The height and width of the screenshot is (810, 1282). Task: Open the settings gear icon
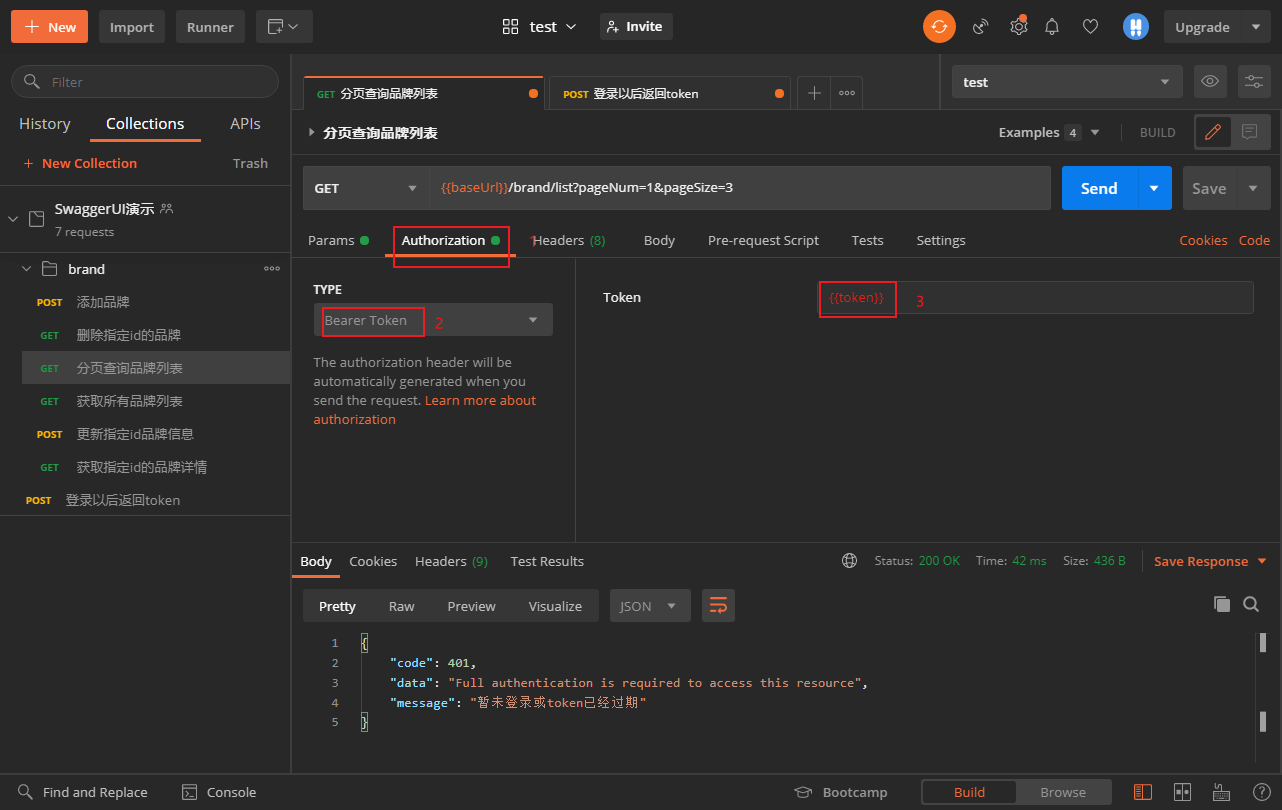(1018, 27)
